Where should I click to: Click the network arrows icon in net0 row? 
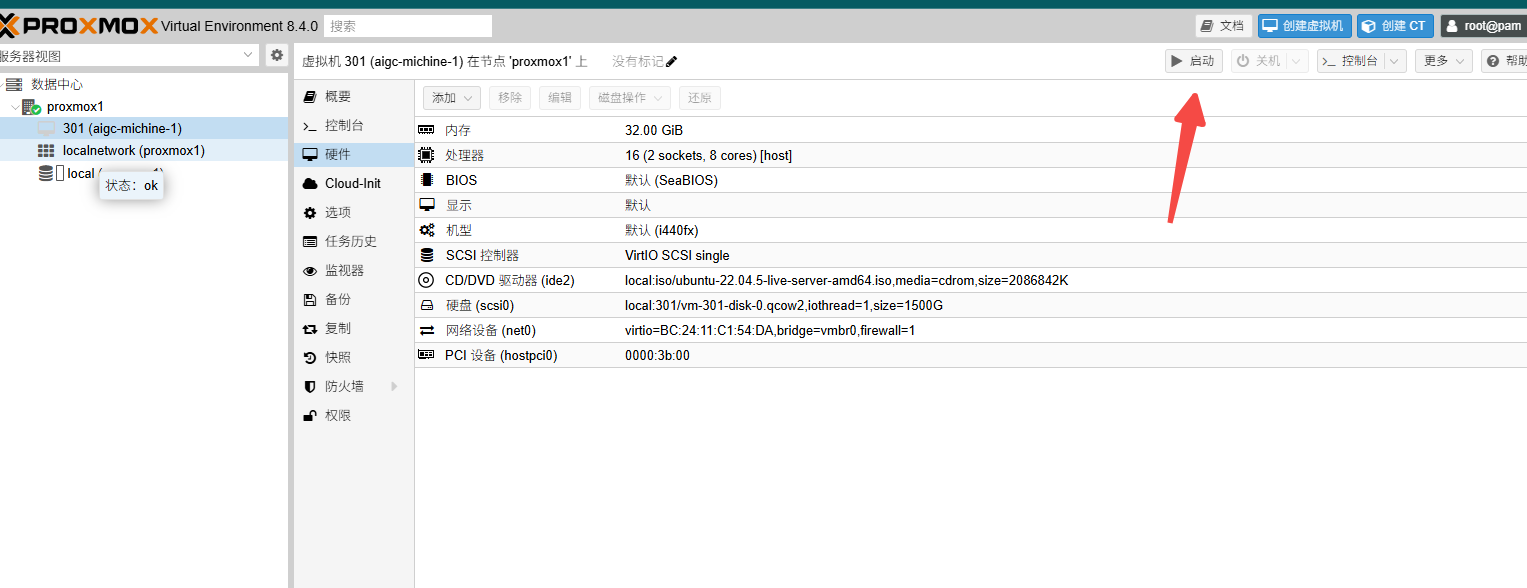click(x=427, y=330)
